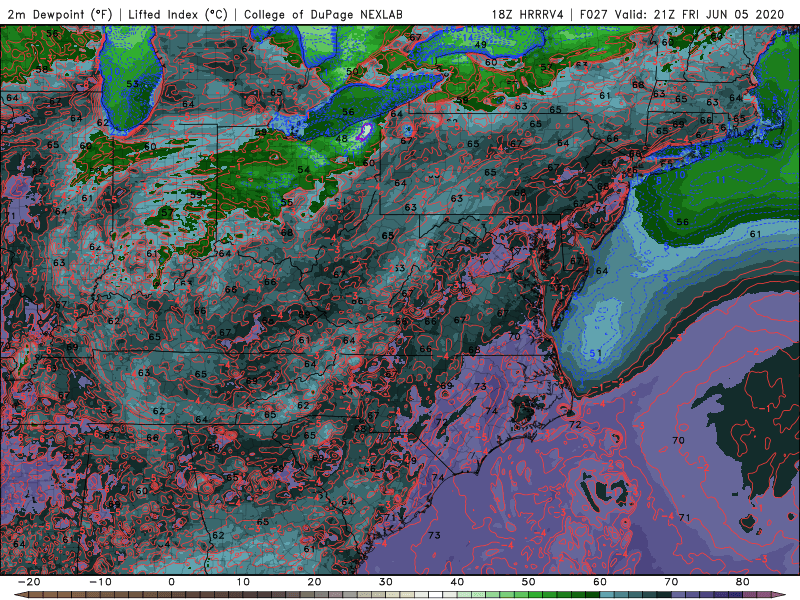800x600 pixels.
Task: Click dewpoint value 64 off the Delmarva coast
Action: pos(602,271)
